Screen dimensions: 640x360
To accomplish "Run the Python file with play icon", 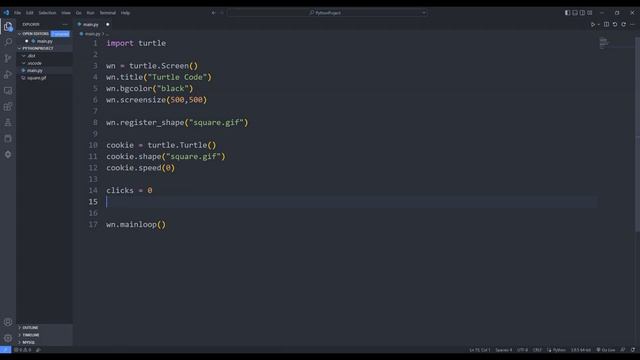I will [x=593, y=24].
